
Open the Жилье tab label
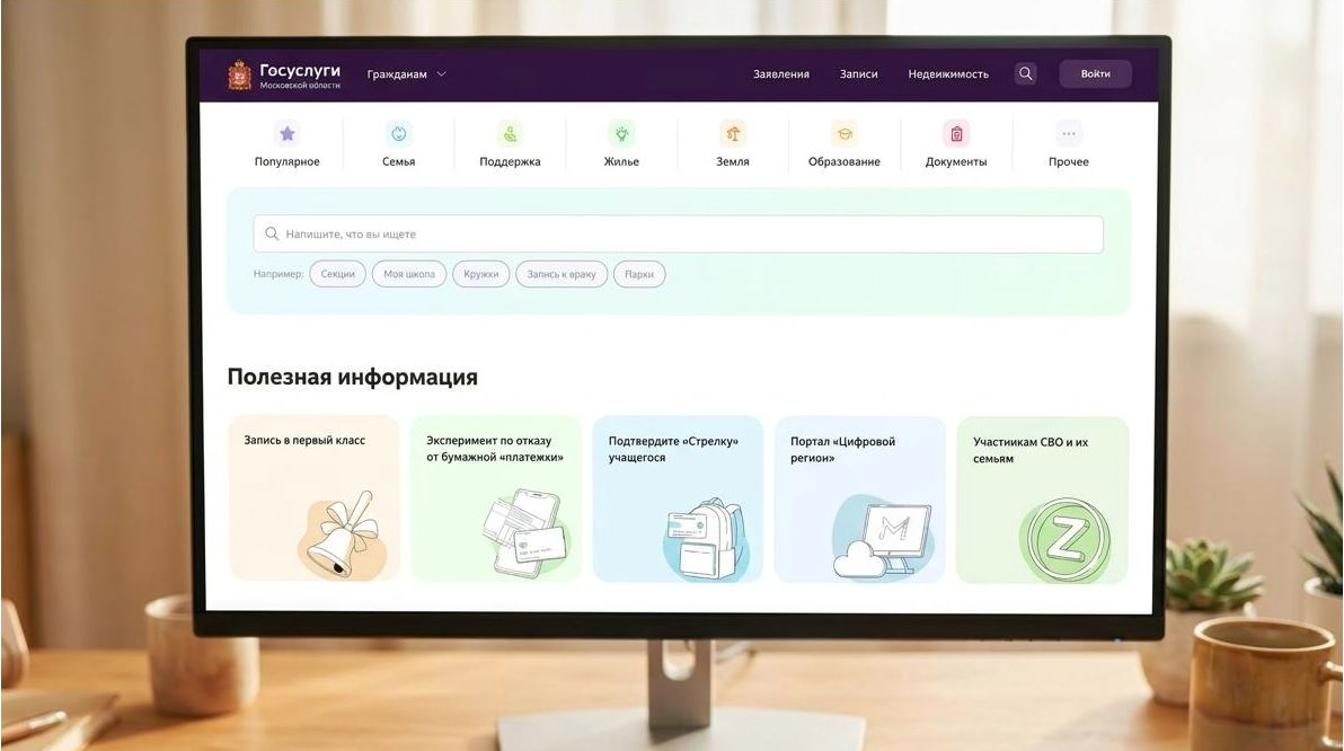coord(621,162)
